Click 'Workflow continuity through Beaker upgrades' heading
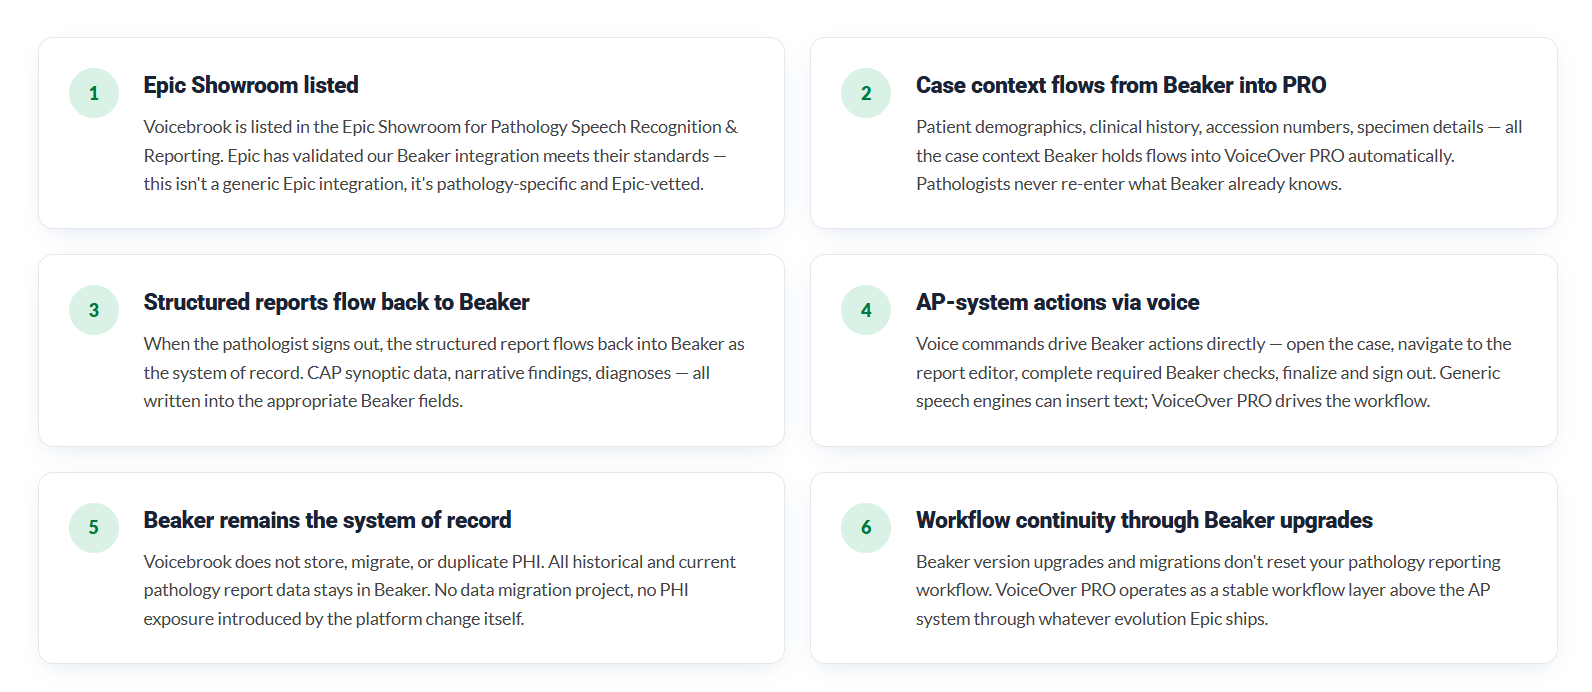The image size is (1592, 692). coord(1144,520)
